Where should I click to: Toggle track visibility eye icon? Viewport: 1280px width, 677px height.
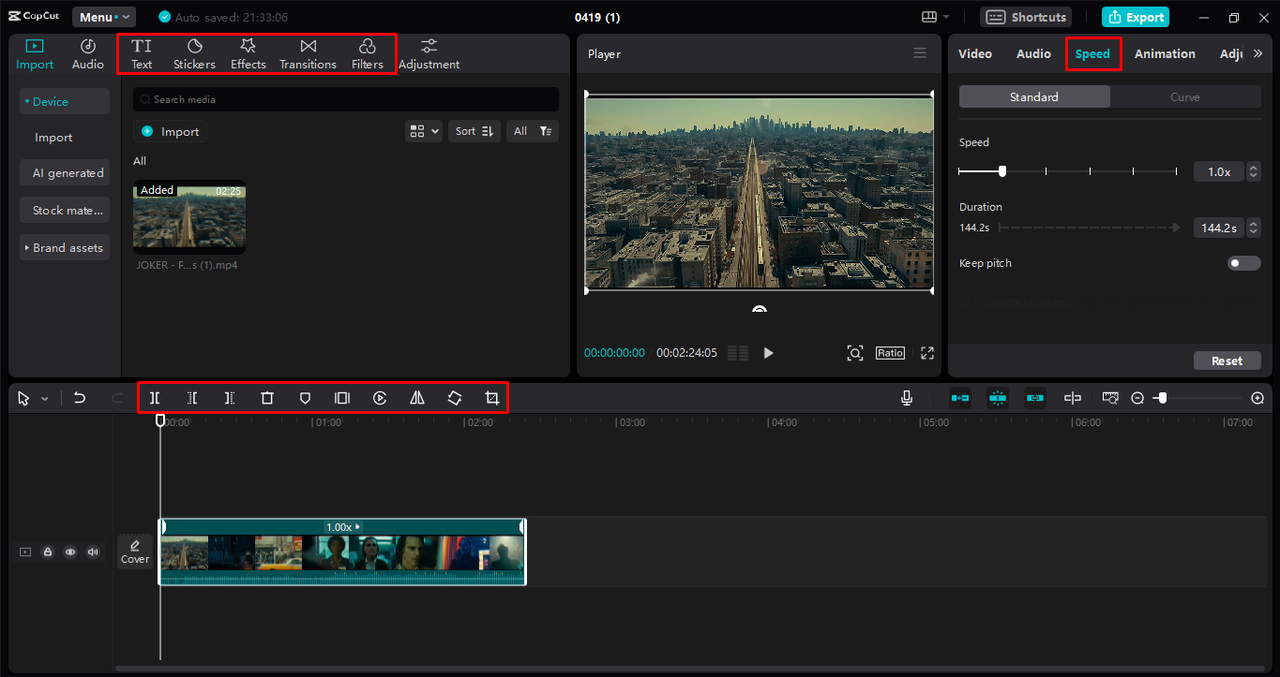click(70, 552)
